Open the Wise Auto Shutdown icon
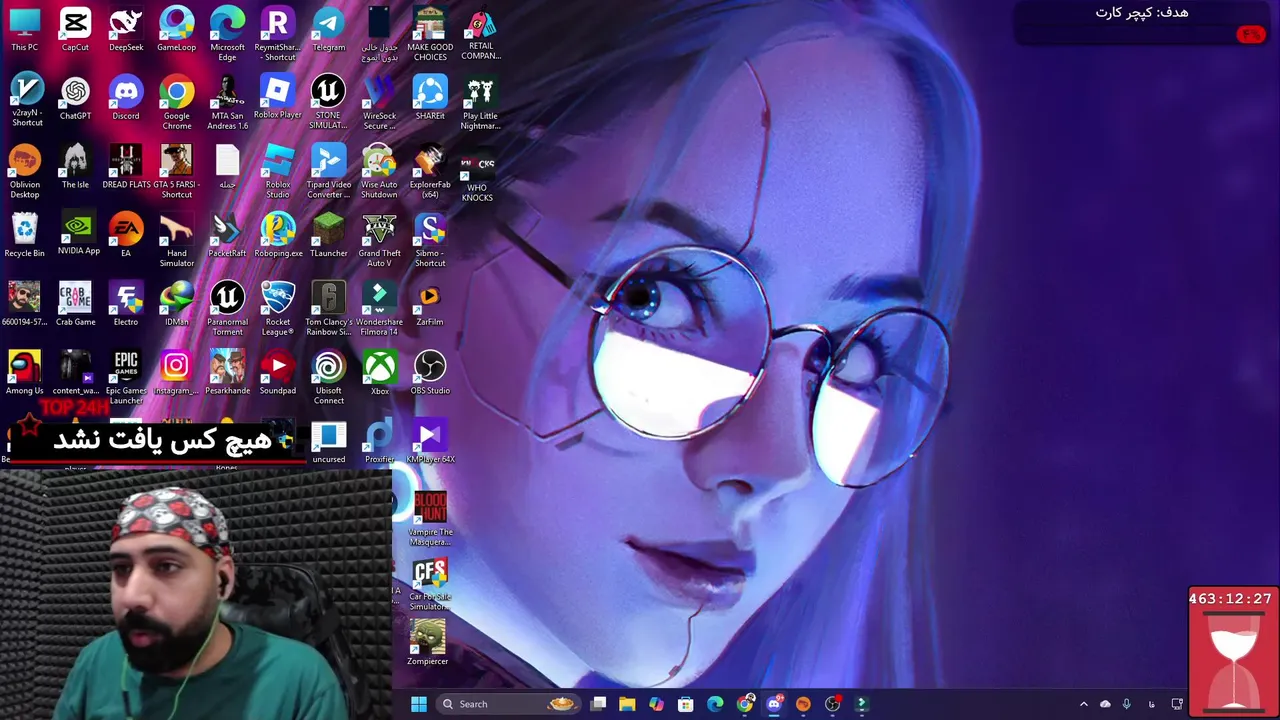The width and height of the screenshot is (1280, 720). coord(379,171)
